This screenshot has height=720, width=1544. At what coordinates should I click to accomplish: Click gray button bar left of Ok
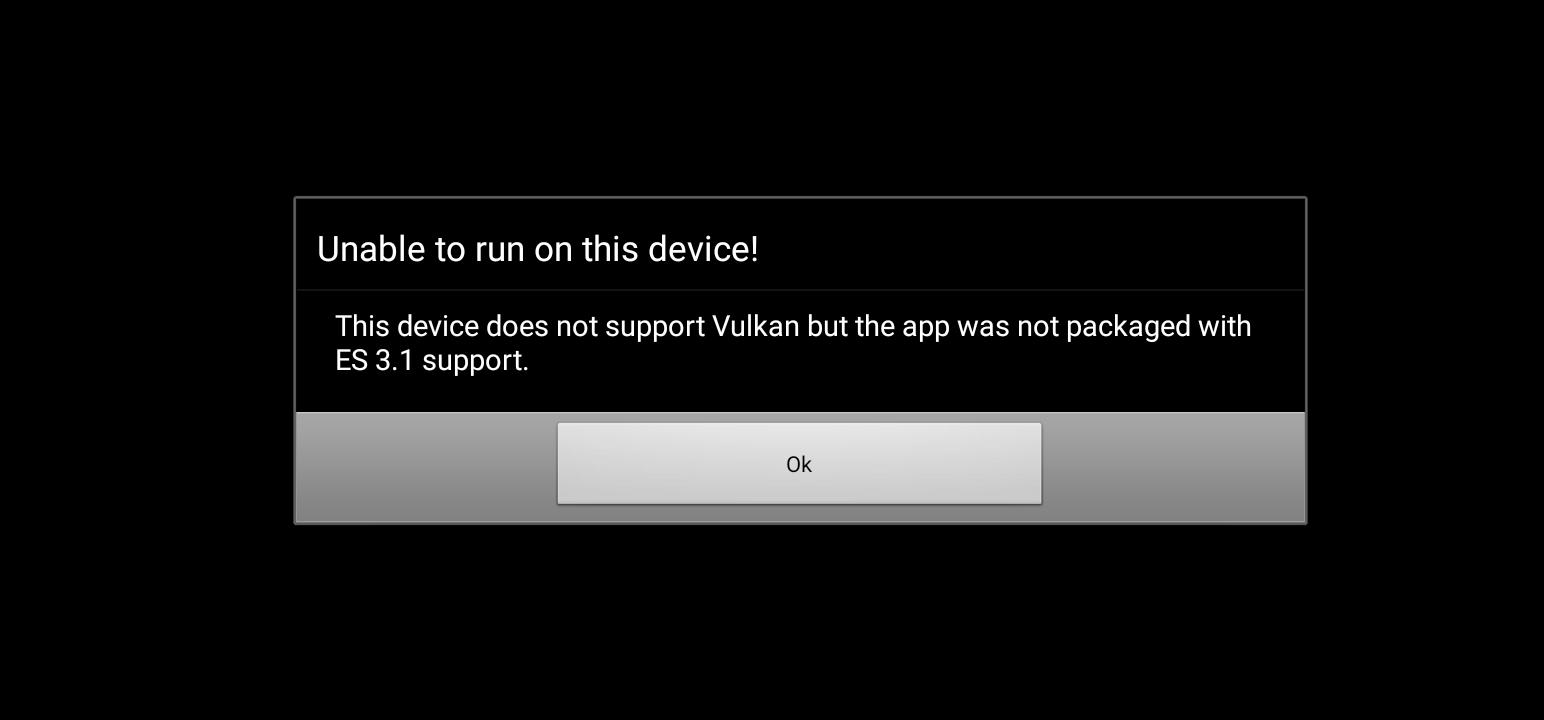tap(426, 467)
